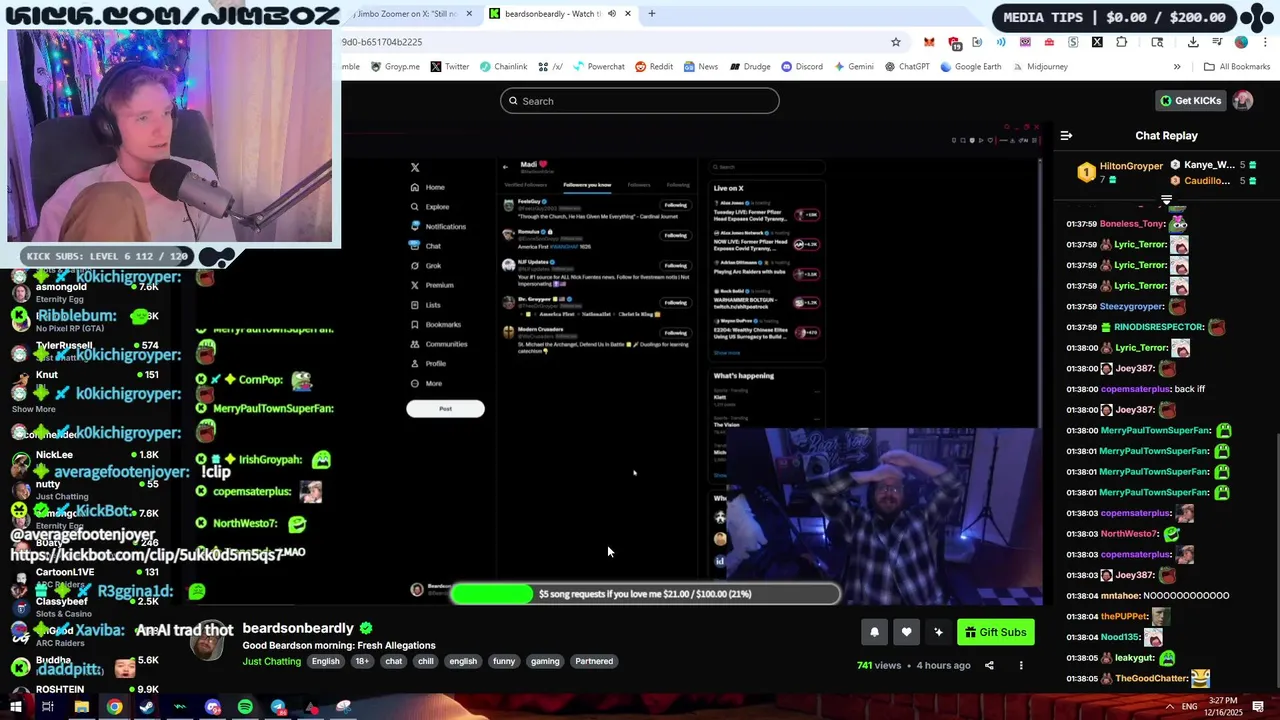Screen dimensions: 1280x720
Task: Click the Gift Subs button
Action: 995,632
